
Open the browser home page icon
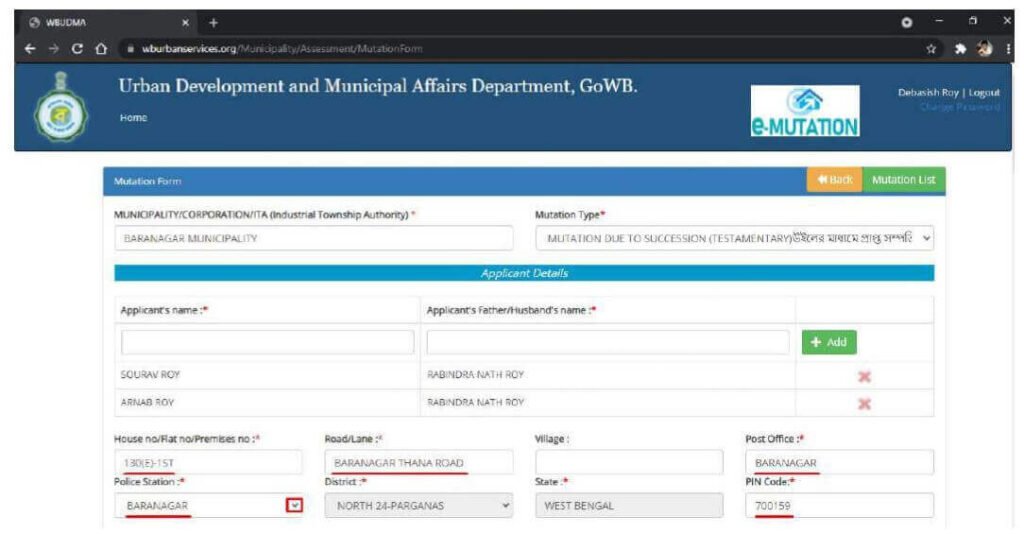[101, 48]
